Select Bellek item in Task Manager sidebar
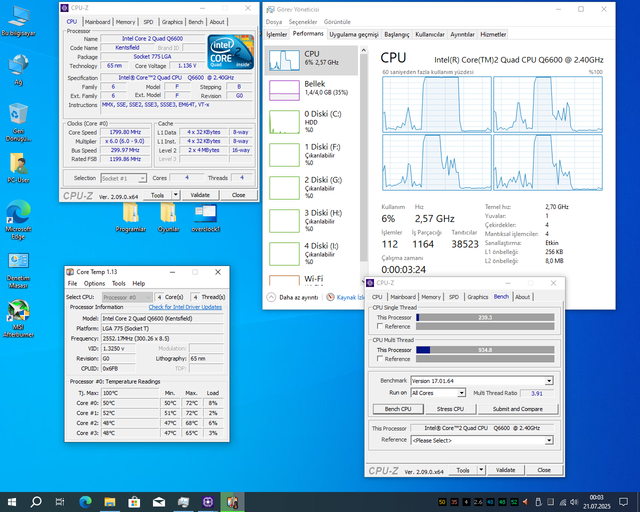This screenshot has height=512, width=640. tap(312, 90)
